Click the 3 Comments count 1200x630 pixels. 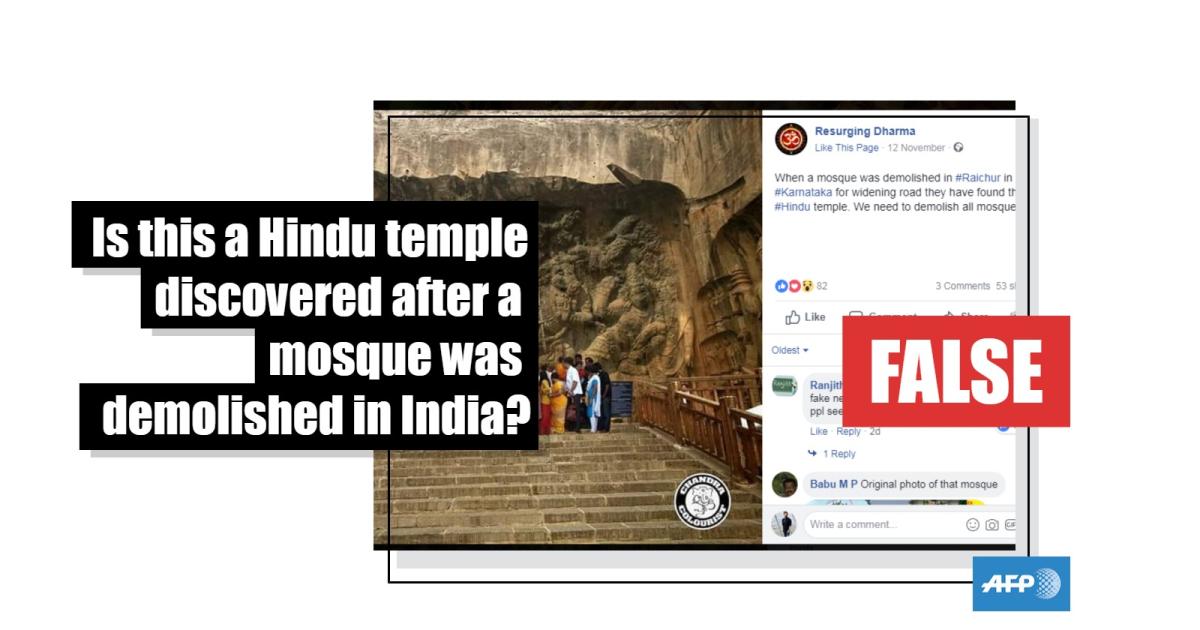(962, 286)
